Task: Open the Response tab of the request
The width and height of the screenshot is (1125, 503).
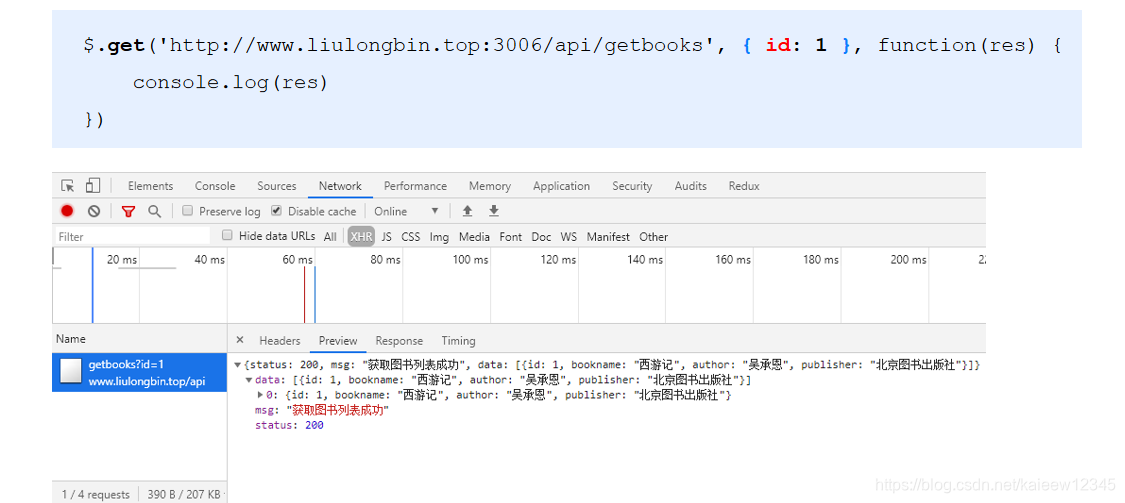Action: [x=399, y=341]
